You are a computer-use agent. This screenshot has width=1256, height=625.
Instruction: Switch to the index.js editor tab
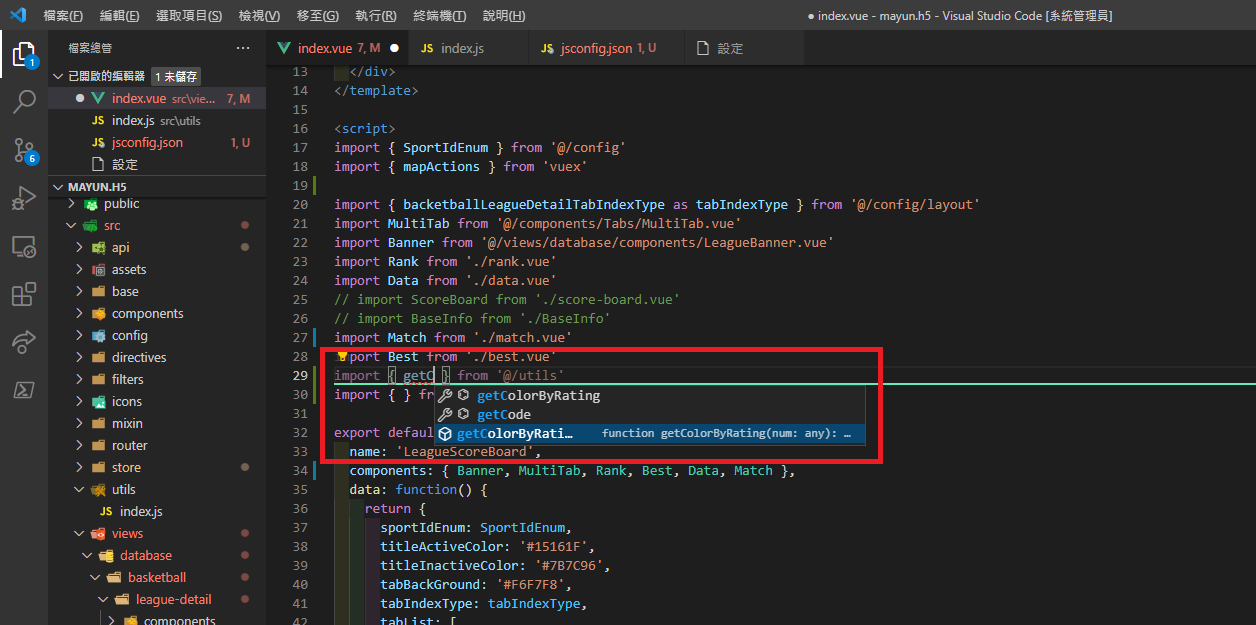(462, 48)
